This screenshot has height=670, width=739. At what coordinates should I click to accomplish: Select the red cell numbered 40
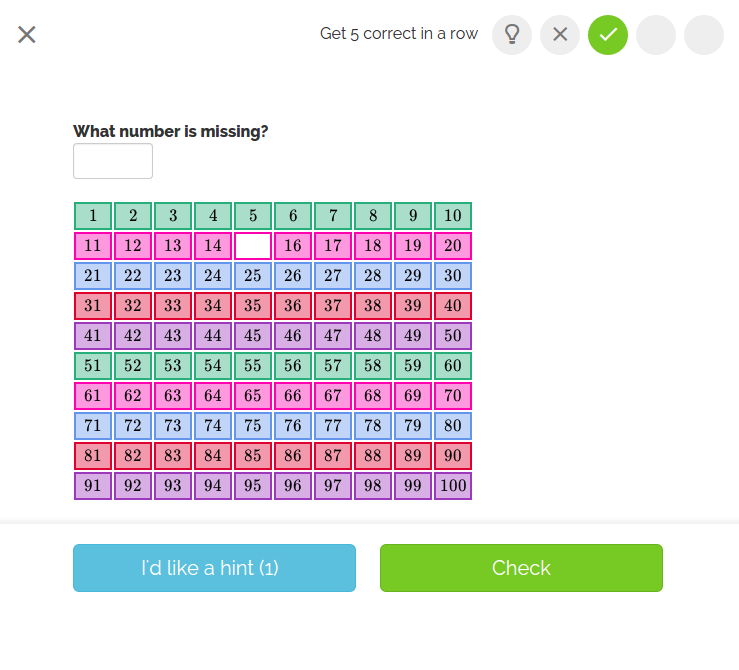453,306
